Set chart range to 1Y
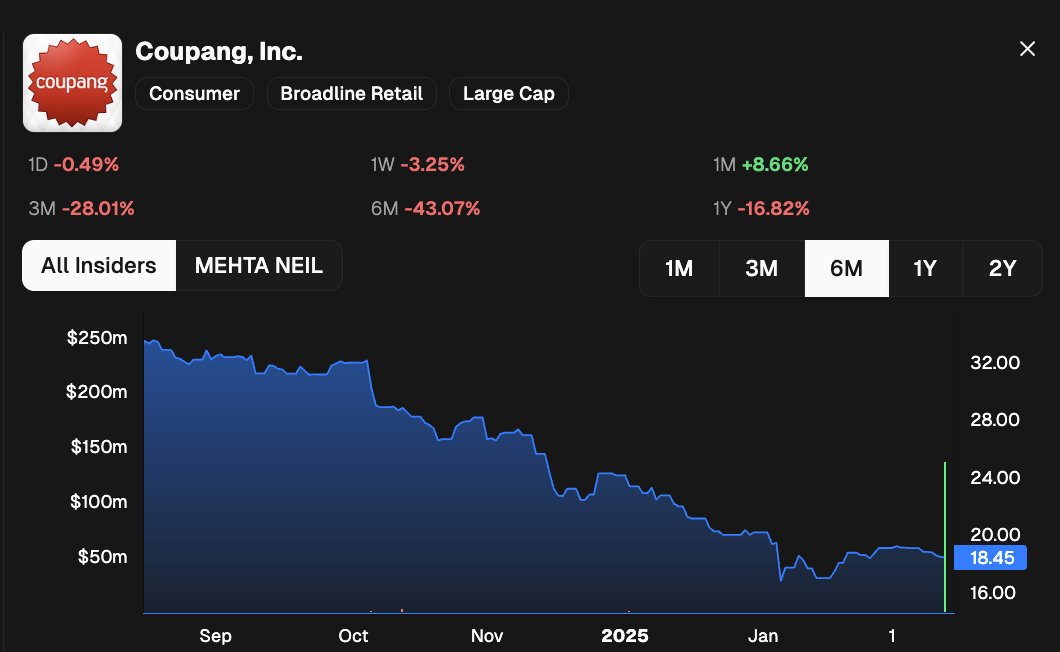Viewport: 1060px width, 652px height. pyautogui.click(x=925, y=269)
